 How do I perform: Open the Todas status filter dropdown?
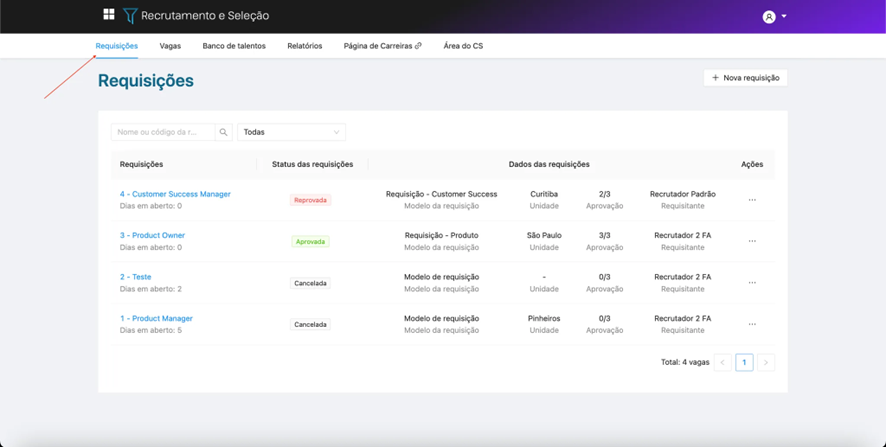click(x=292, y=132)
